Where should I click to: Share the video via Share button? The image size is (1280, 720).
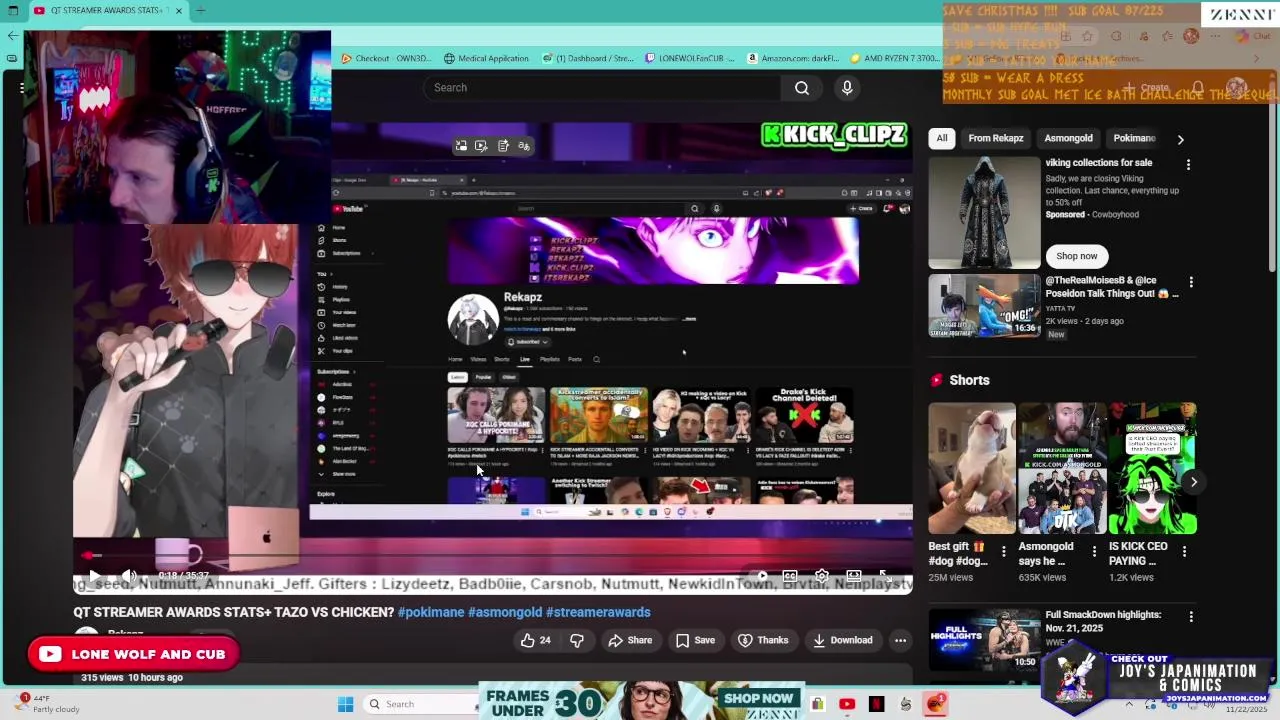click(630, 640)
